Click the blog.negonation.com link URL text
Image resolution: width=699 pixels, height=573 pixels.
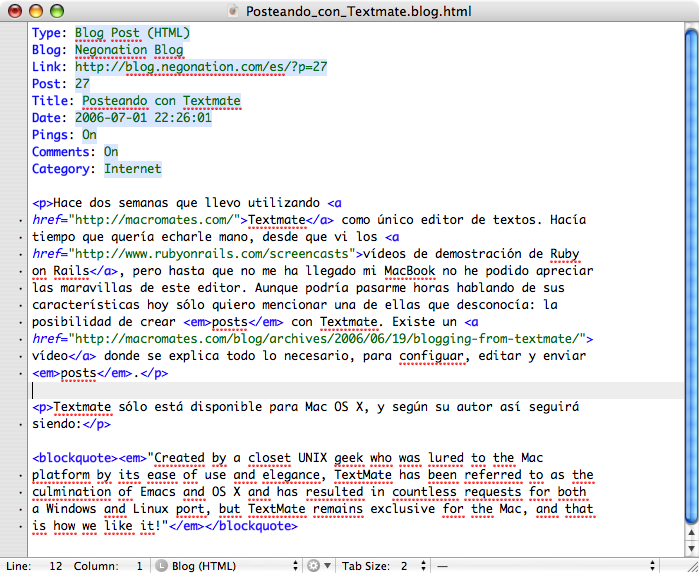[x=201, y=67]
